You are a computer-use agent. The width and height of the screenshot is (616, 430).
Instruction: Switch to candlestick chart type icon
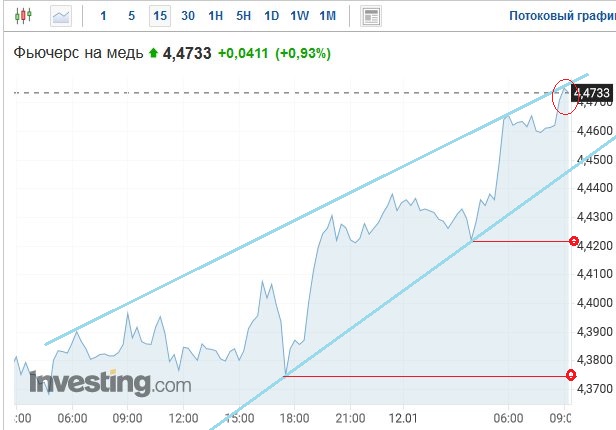23,16
